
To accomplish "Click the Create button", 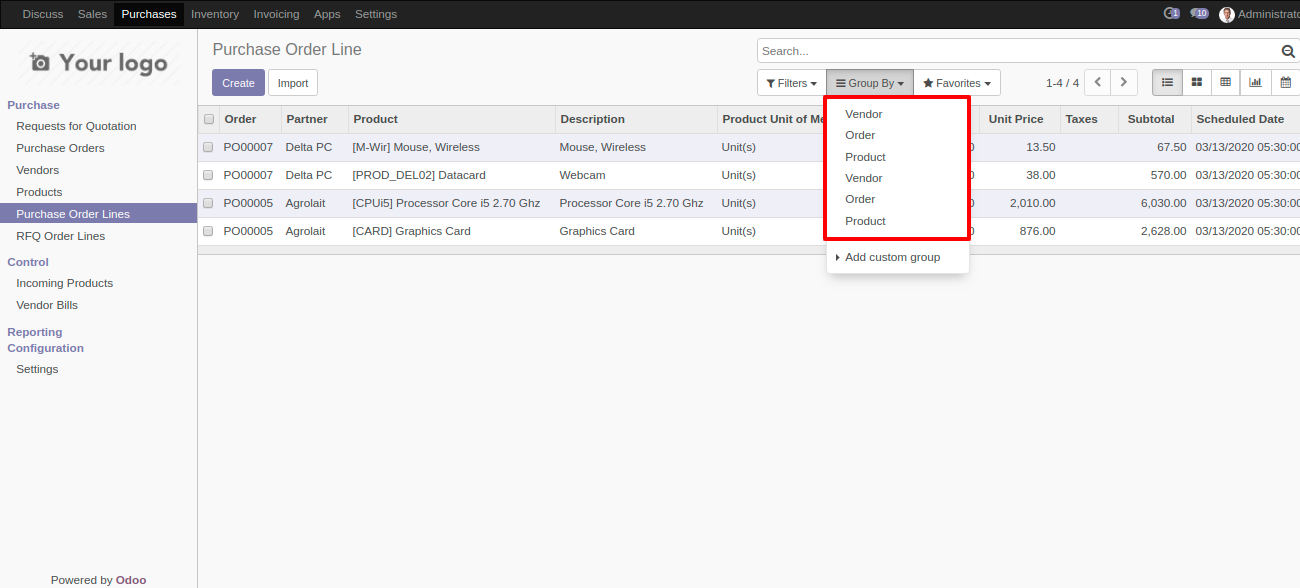I will click(238, 83).
